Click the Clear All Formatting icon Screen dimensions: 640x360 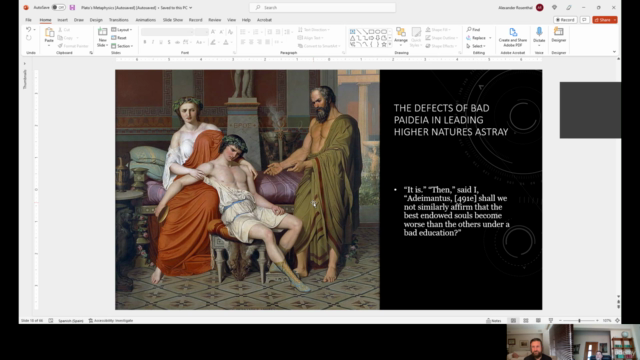(230, 32)
